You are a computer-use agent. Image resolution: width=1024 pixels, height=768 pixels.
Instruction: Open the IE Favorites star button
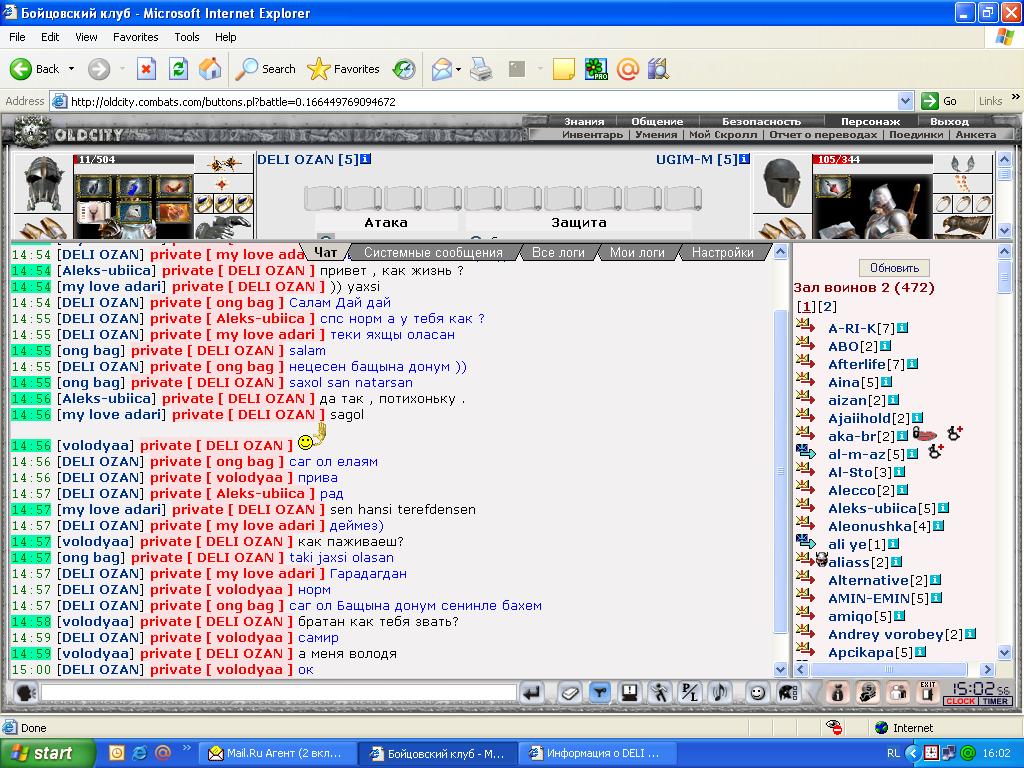344,69
